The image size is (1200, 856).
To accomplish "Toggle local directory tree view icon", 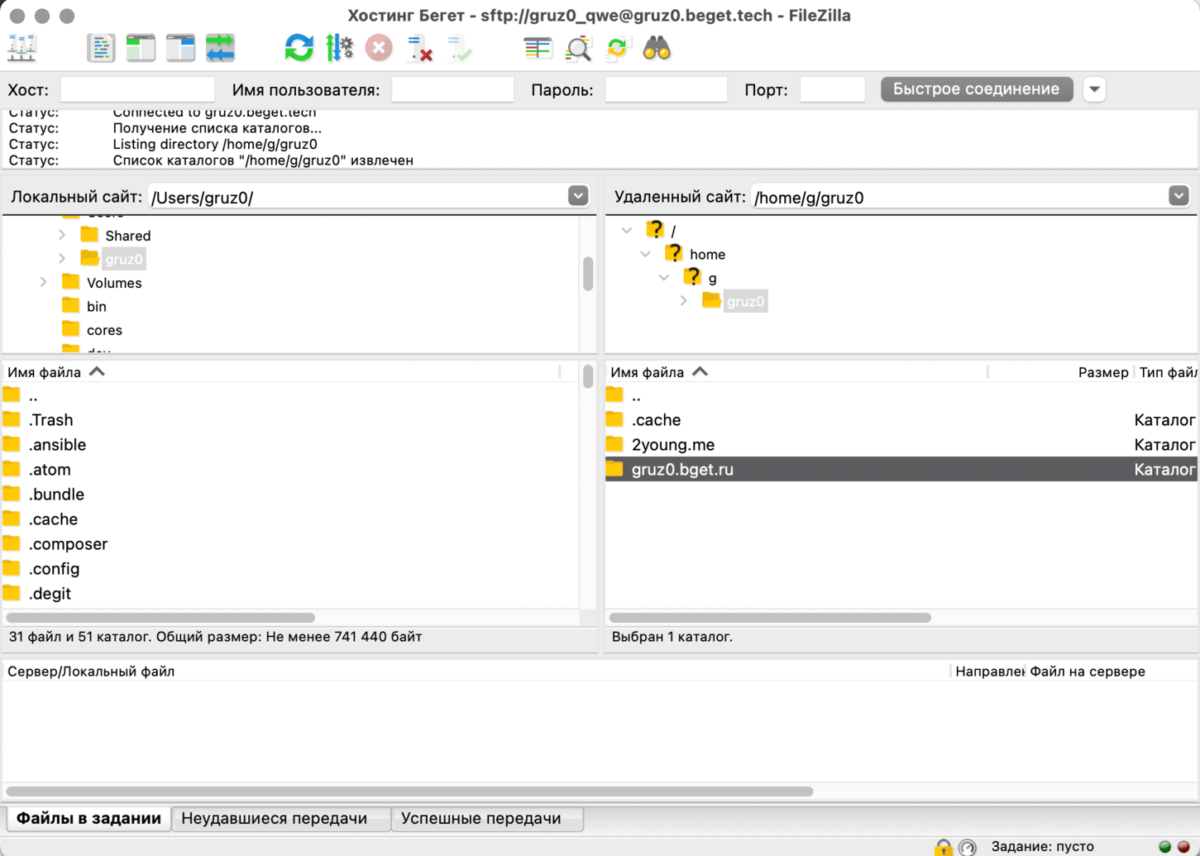I will 141,47.
